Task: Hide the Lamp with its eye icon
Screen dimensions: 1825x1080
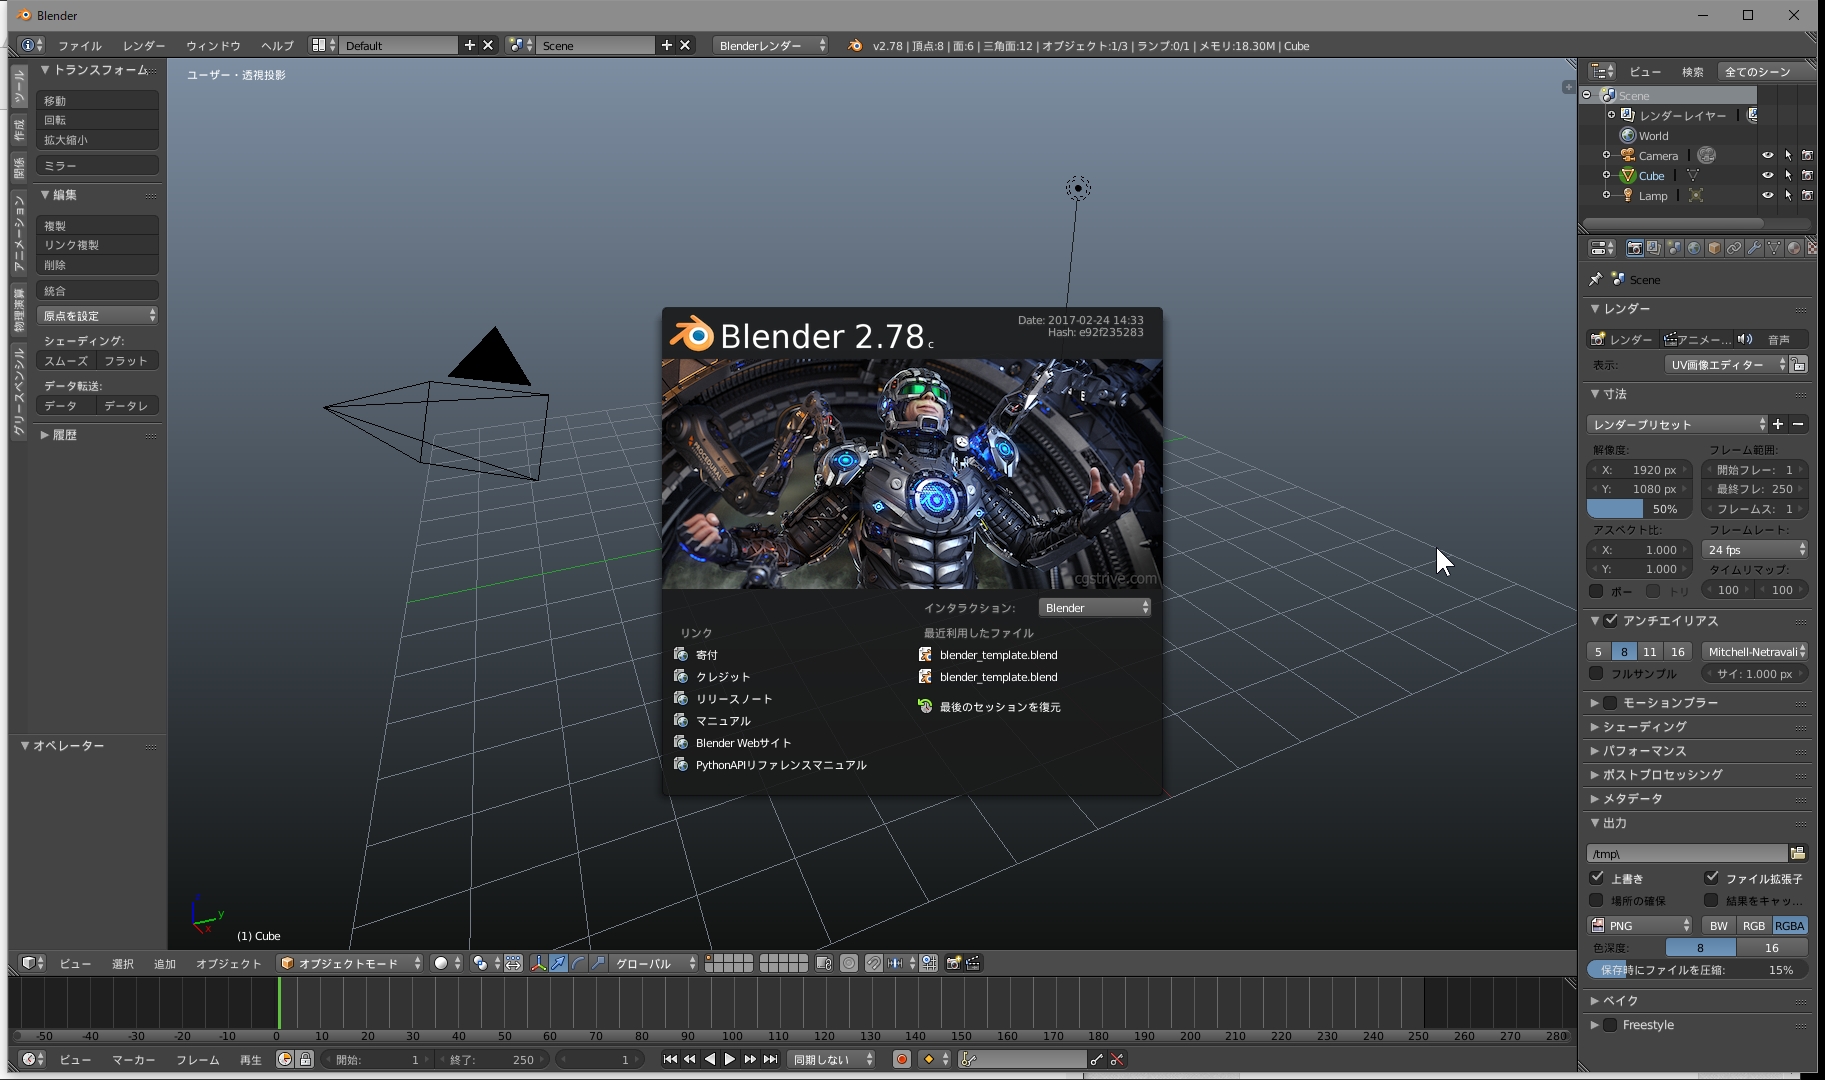Action: coord(1768,195)
